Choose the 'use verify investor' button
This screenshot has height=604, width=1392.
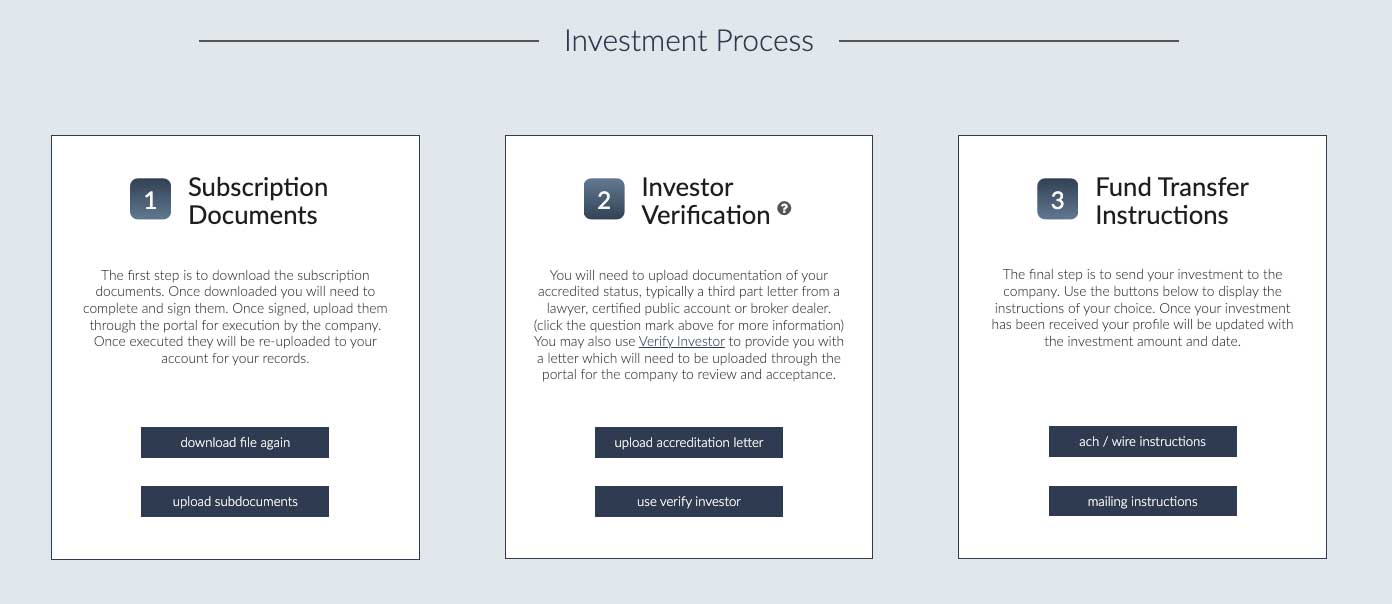click(689, 501)
